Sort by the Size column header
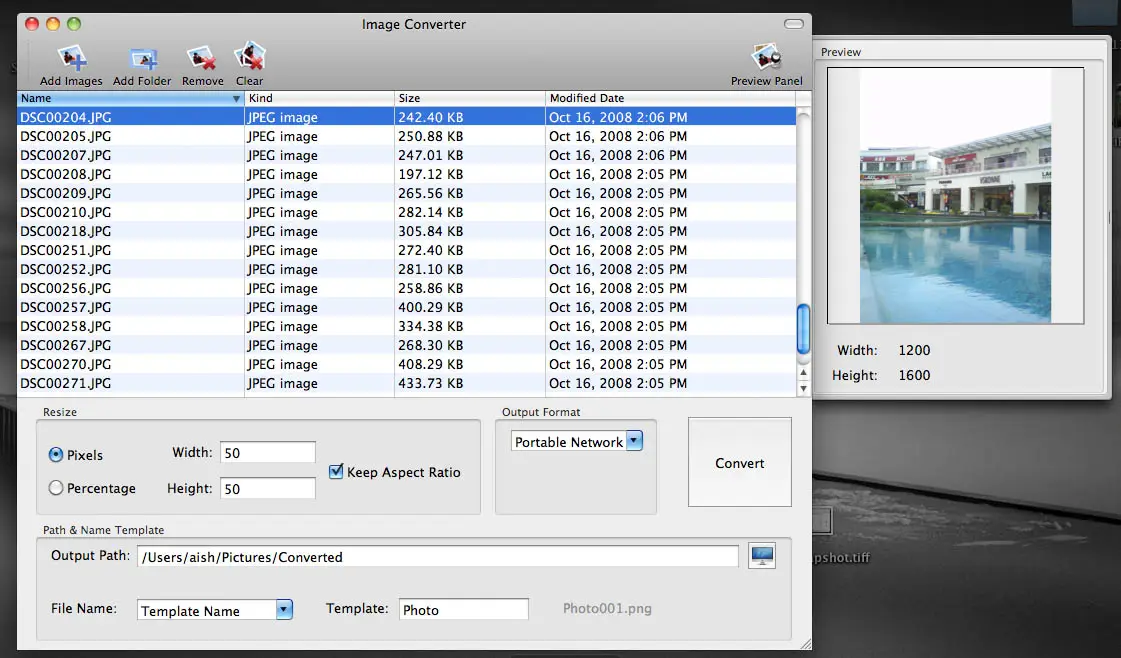This screenshot has width=1121, height=658. pyautogui.click(x=470, y=98)
